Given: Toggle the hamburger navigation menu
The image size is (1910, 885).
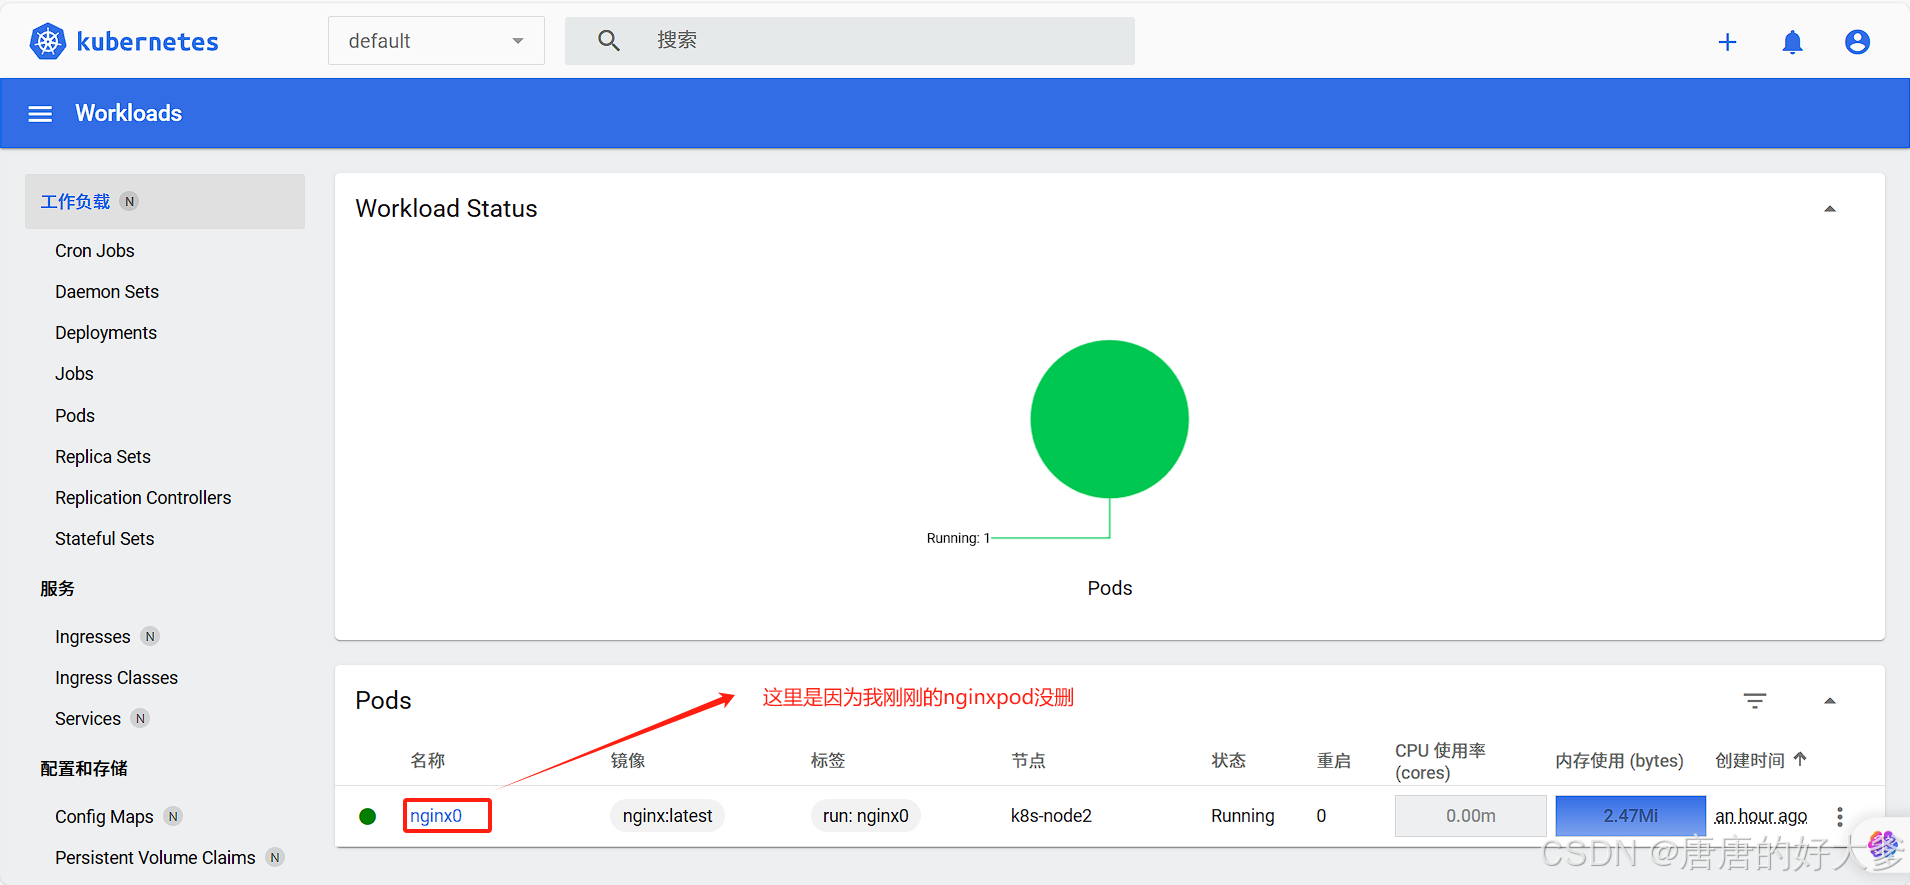Looking at the screenshot, I should point(40,114).
